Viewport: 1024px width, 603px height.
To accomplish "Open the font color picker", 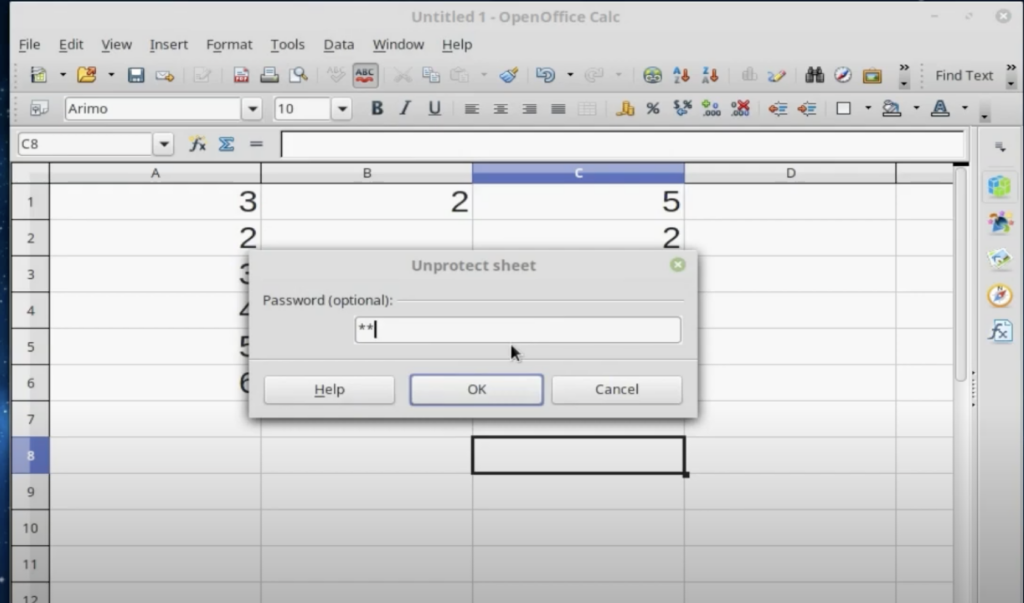I will (942, 109).
